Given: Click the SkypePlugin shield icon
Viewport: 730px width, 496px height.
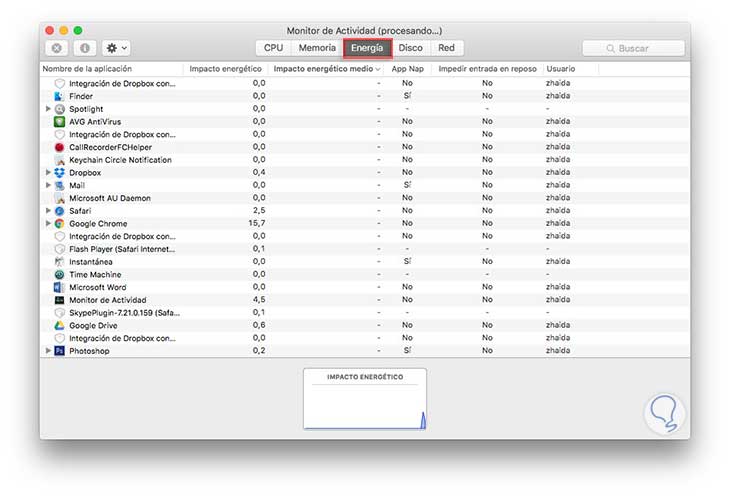Looking at the screenshot, I should (x=59, y=313).
